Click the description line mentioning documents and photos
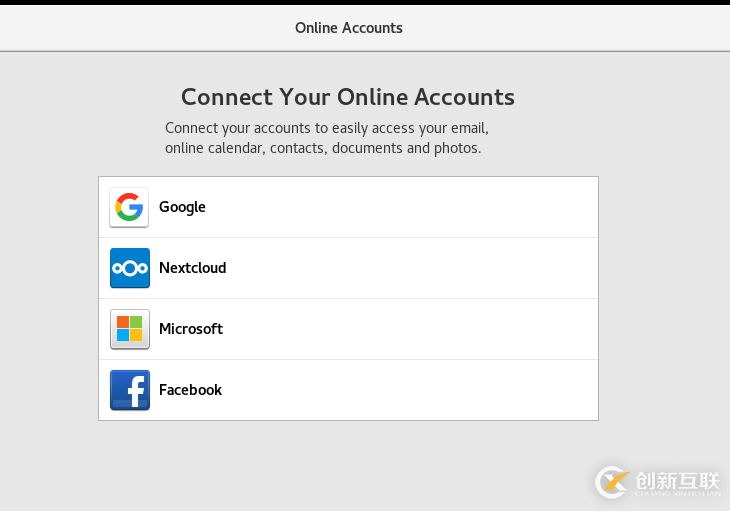This screenshot has height=511, width=730. point(322,148)
